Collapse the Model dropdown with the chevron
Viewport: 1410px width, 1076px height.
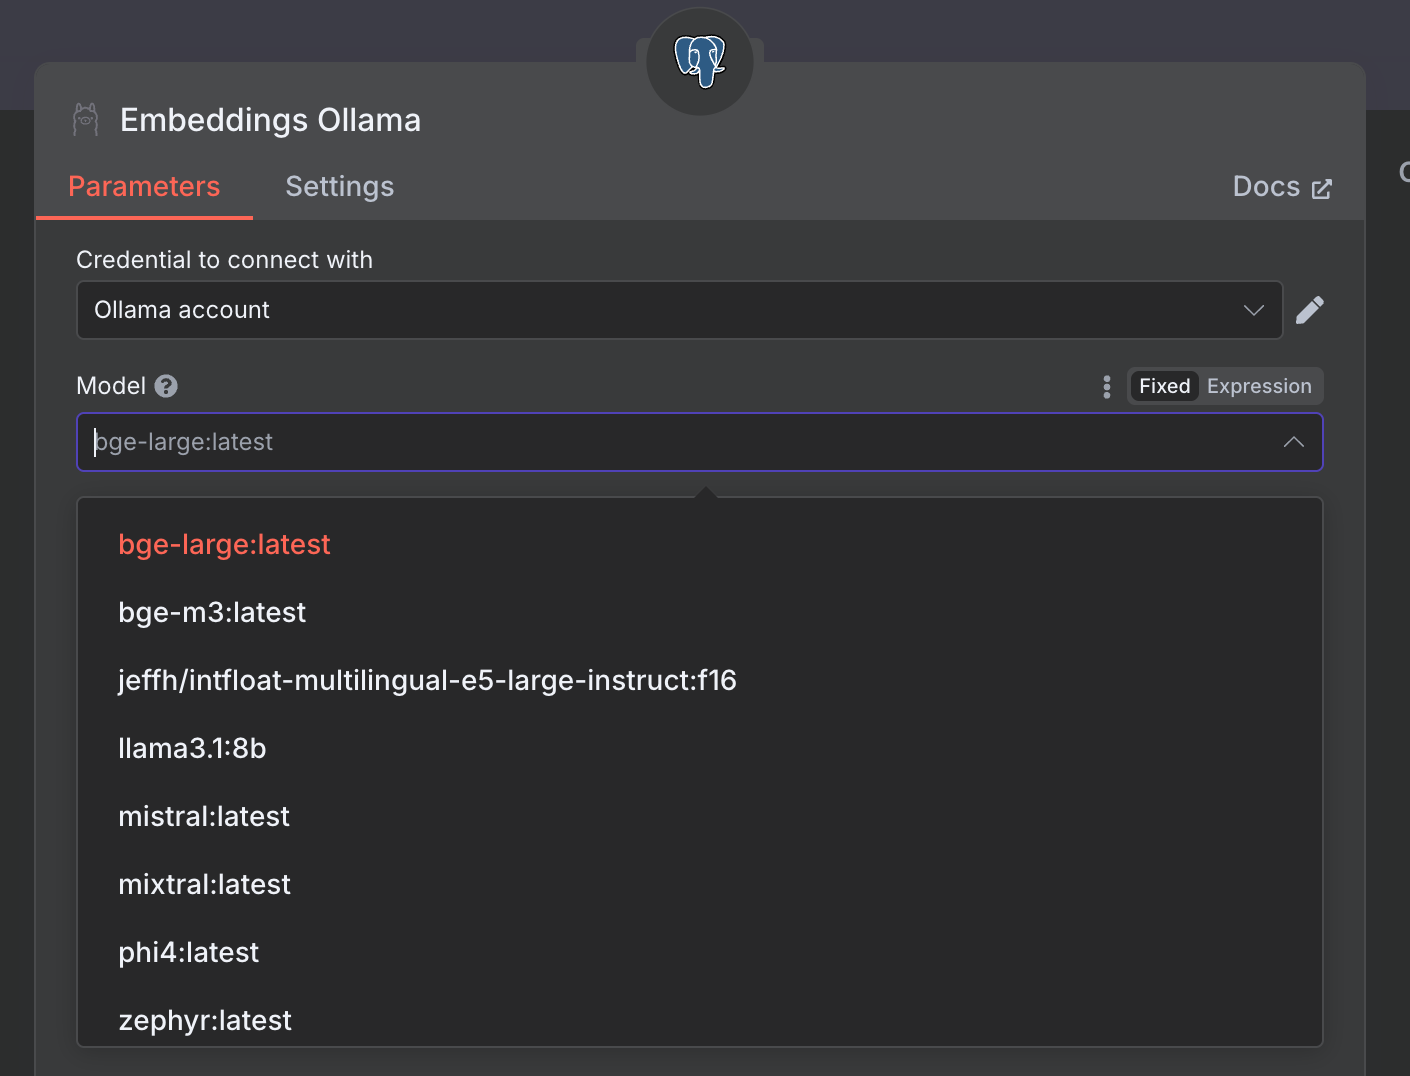tap(1294, 442)
